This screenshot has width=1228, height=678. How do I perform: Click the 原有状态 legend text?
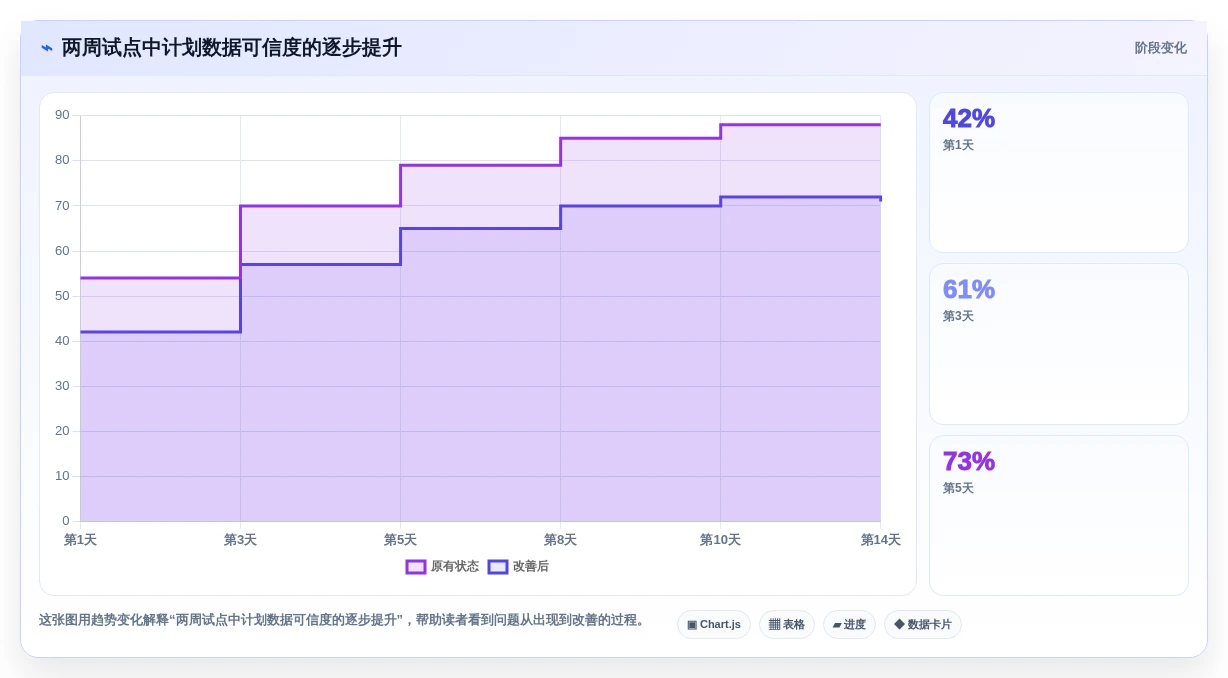pos(455,567)
